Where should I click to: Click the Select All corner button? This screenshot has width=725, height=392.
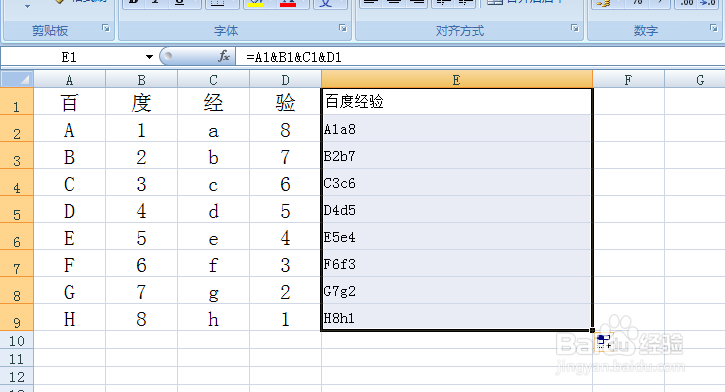coord(17,79)
